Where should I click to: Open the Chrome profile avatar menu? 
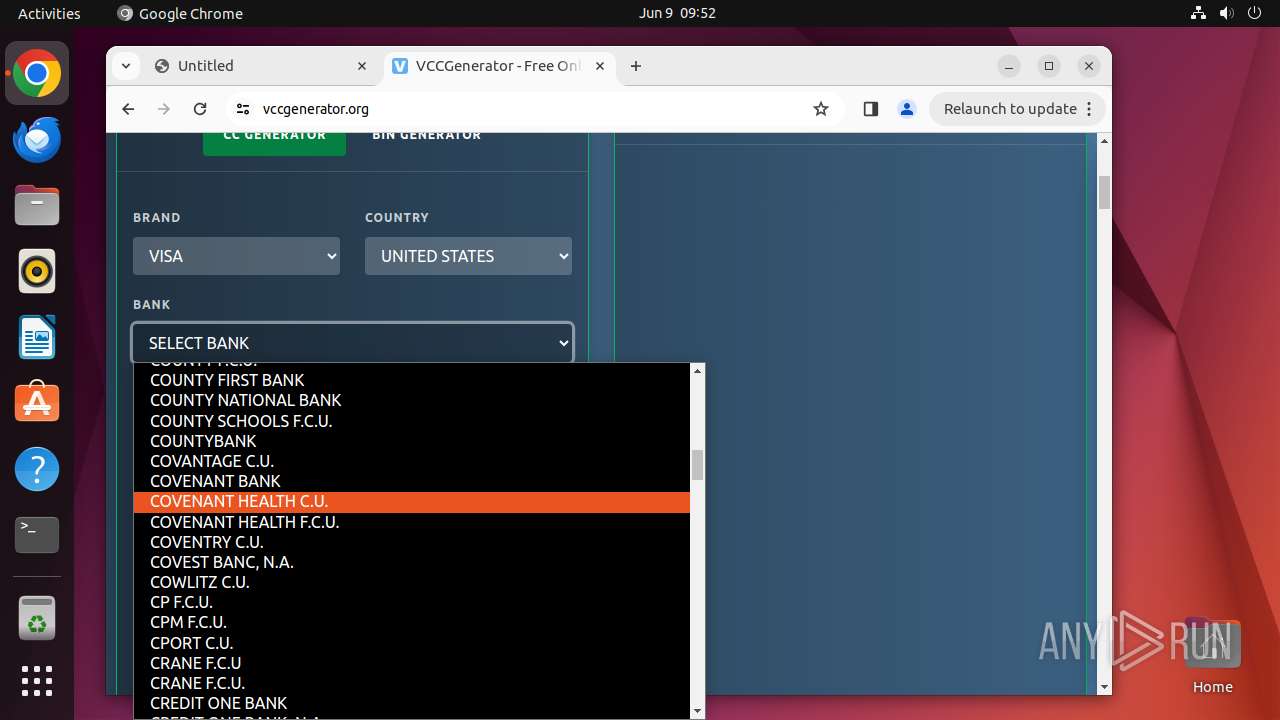[907, 109]
